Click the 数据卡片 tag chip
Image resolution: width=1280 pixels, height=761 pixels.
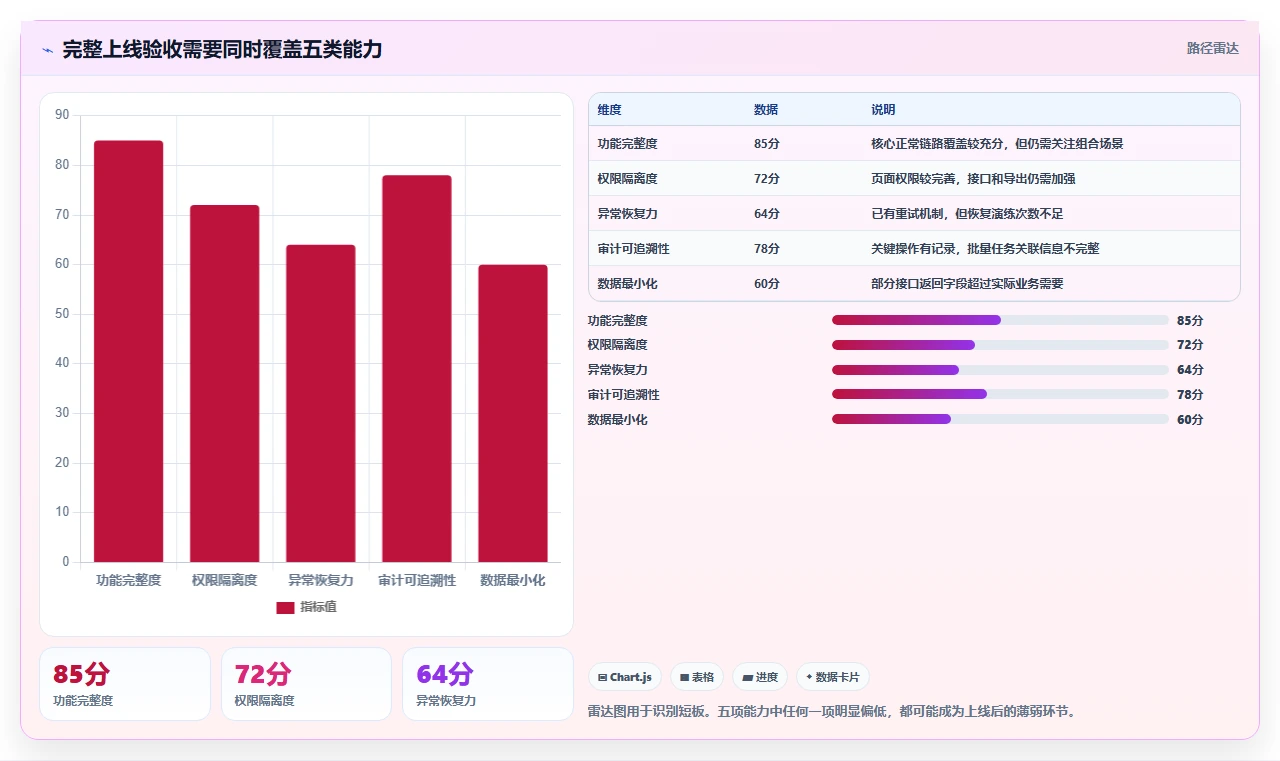point(832,677)
